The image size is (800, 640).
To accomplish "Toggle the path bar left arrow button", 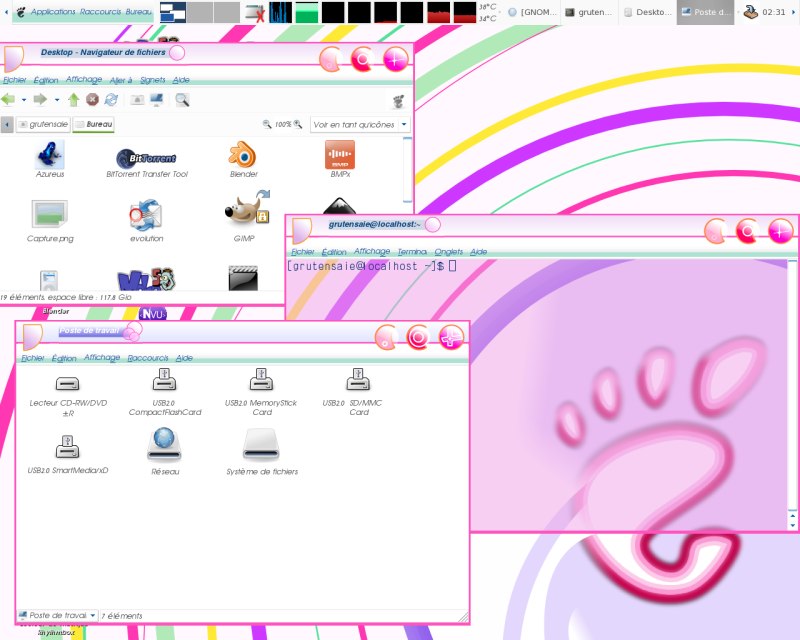I will (x=7, y=125).
